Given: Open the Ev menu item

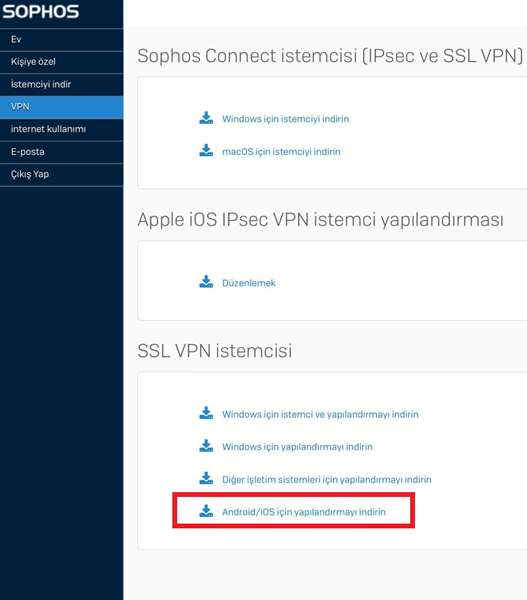Looking at the screenshot, I should pos(62,39).
